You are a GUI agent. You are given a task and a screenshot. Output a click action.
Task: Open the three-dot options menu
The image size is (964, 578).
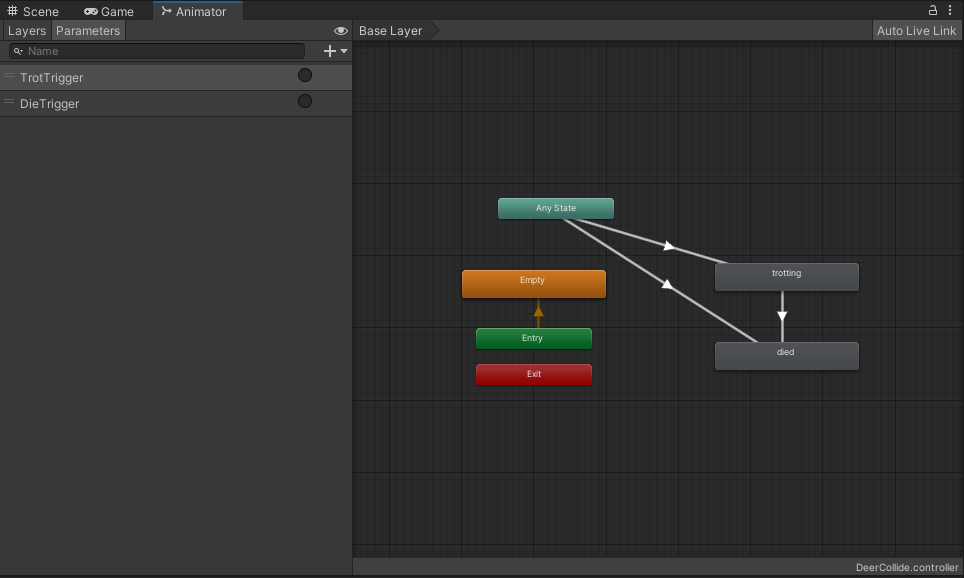point(950,10)
